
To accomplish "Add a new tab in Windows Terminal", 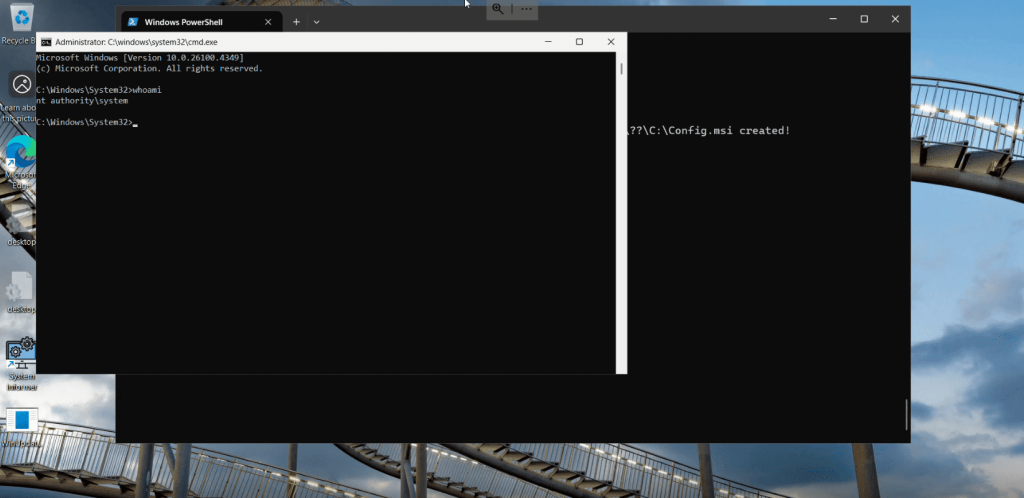I will point(296,22).
